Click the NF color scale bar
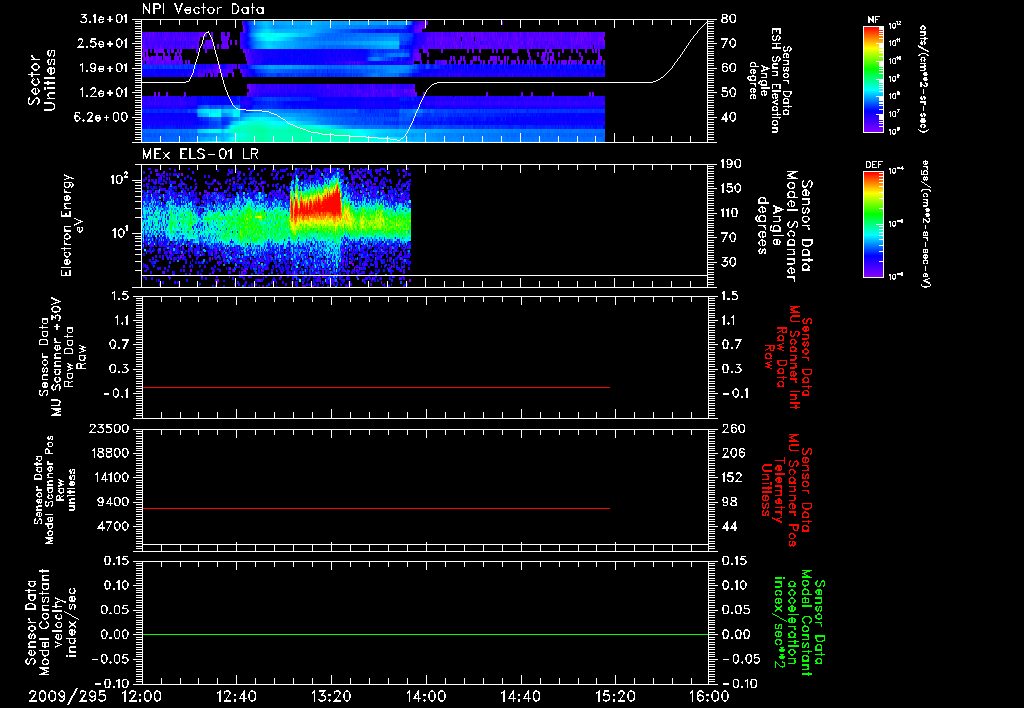The image size is (1024, 708). point(874,79)
